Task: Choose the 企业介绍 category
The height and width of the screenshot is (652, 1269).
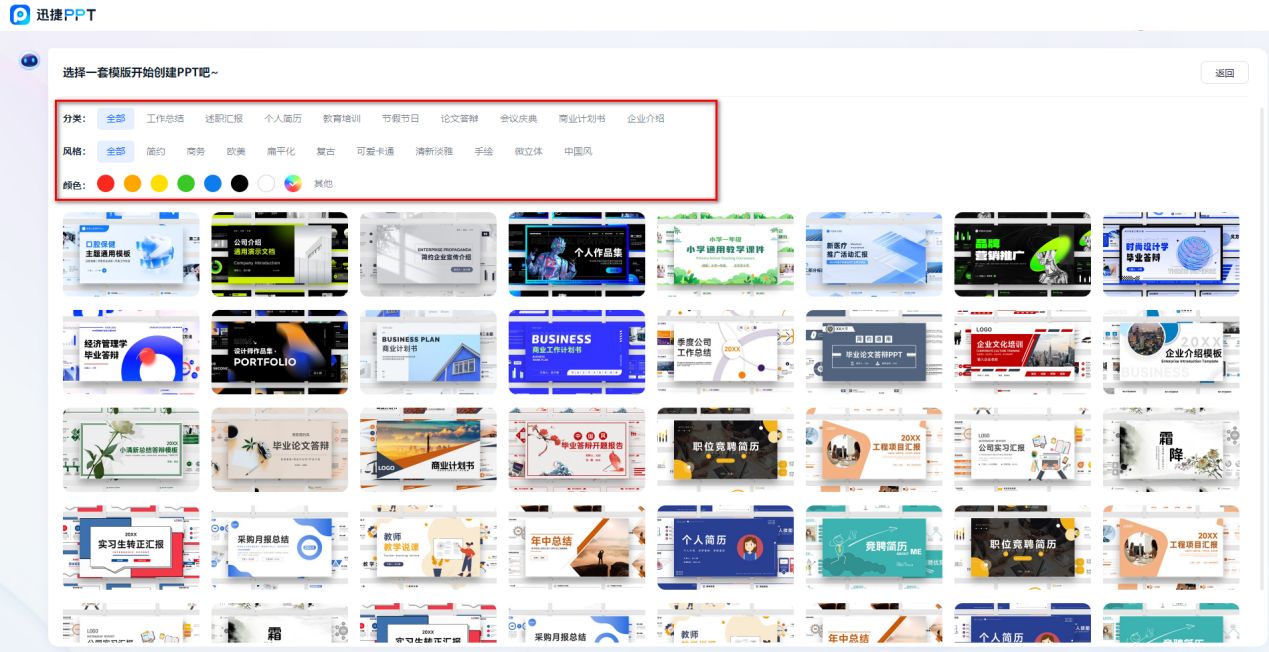Action: [x=646, y=118]
